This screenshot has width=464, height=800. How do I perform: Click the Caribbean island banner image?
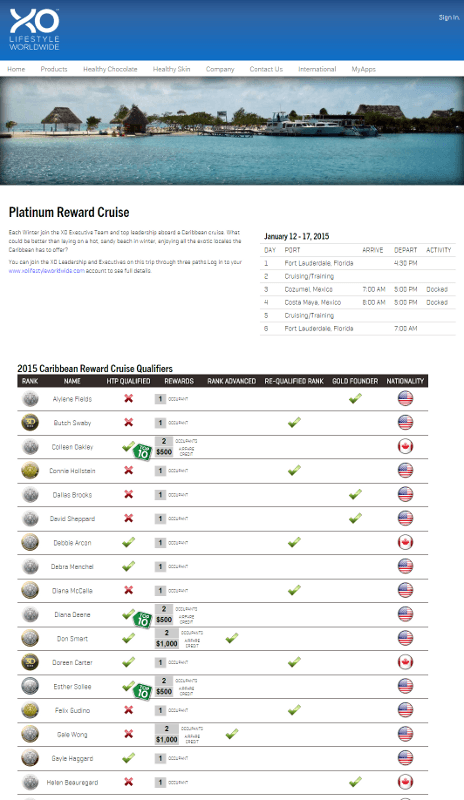(232, 131)
